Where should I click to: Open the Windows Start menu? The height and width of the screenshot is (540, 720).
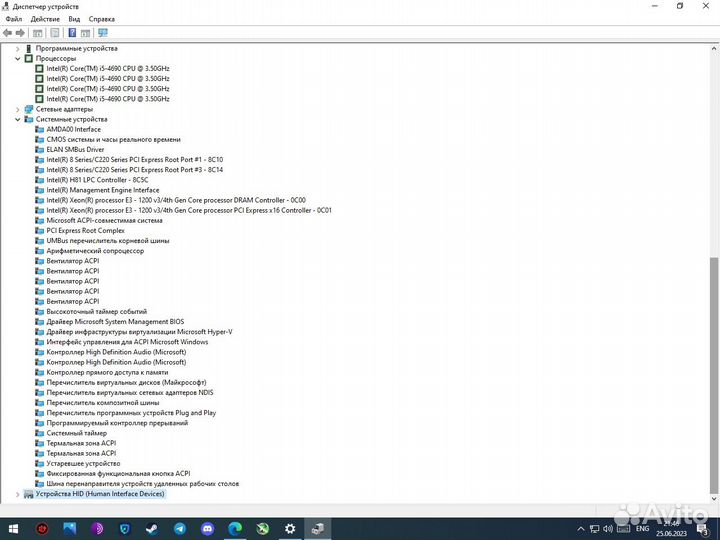pyautogui.click(x=13, y=529)
